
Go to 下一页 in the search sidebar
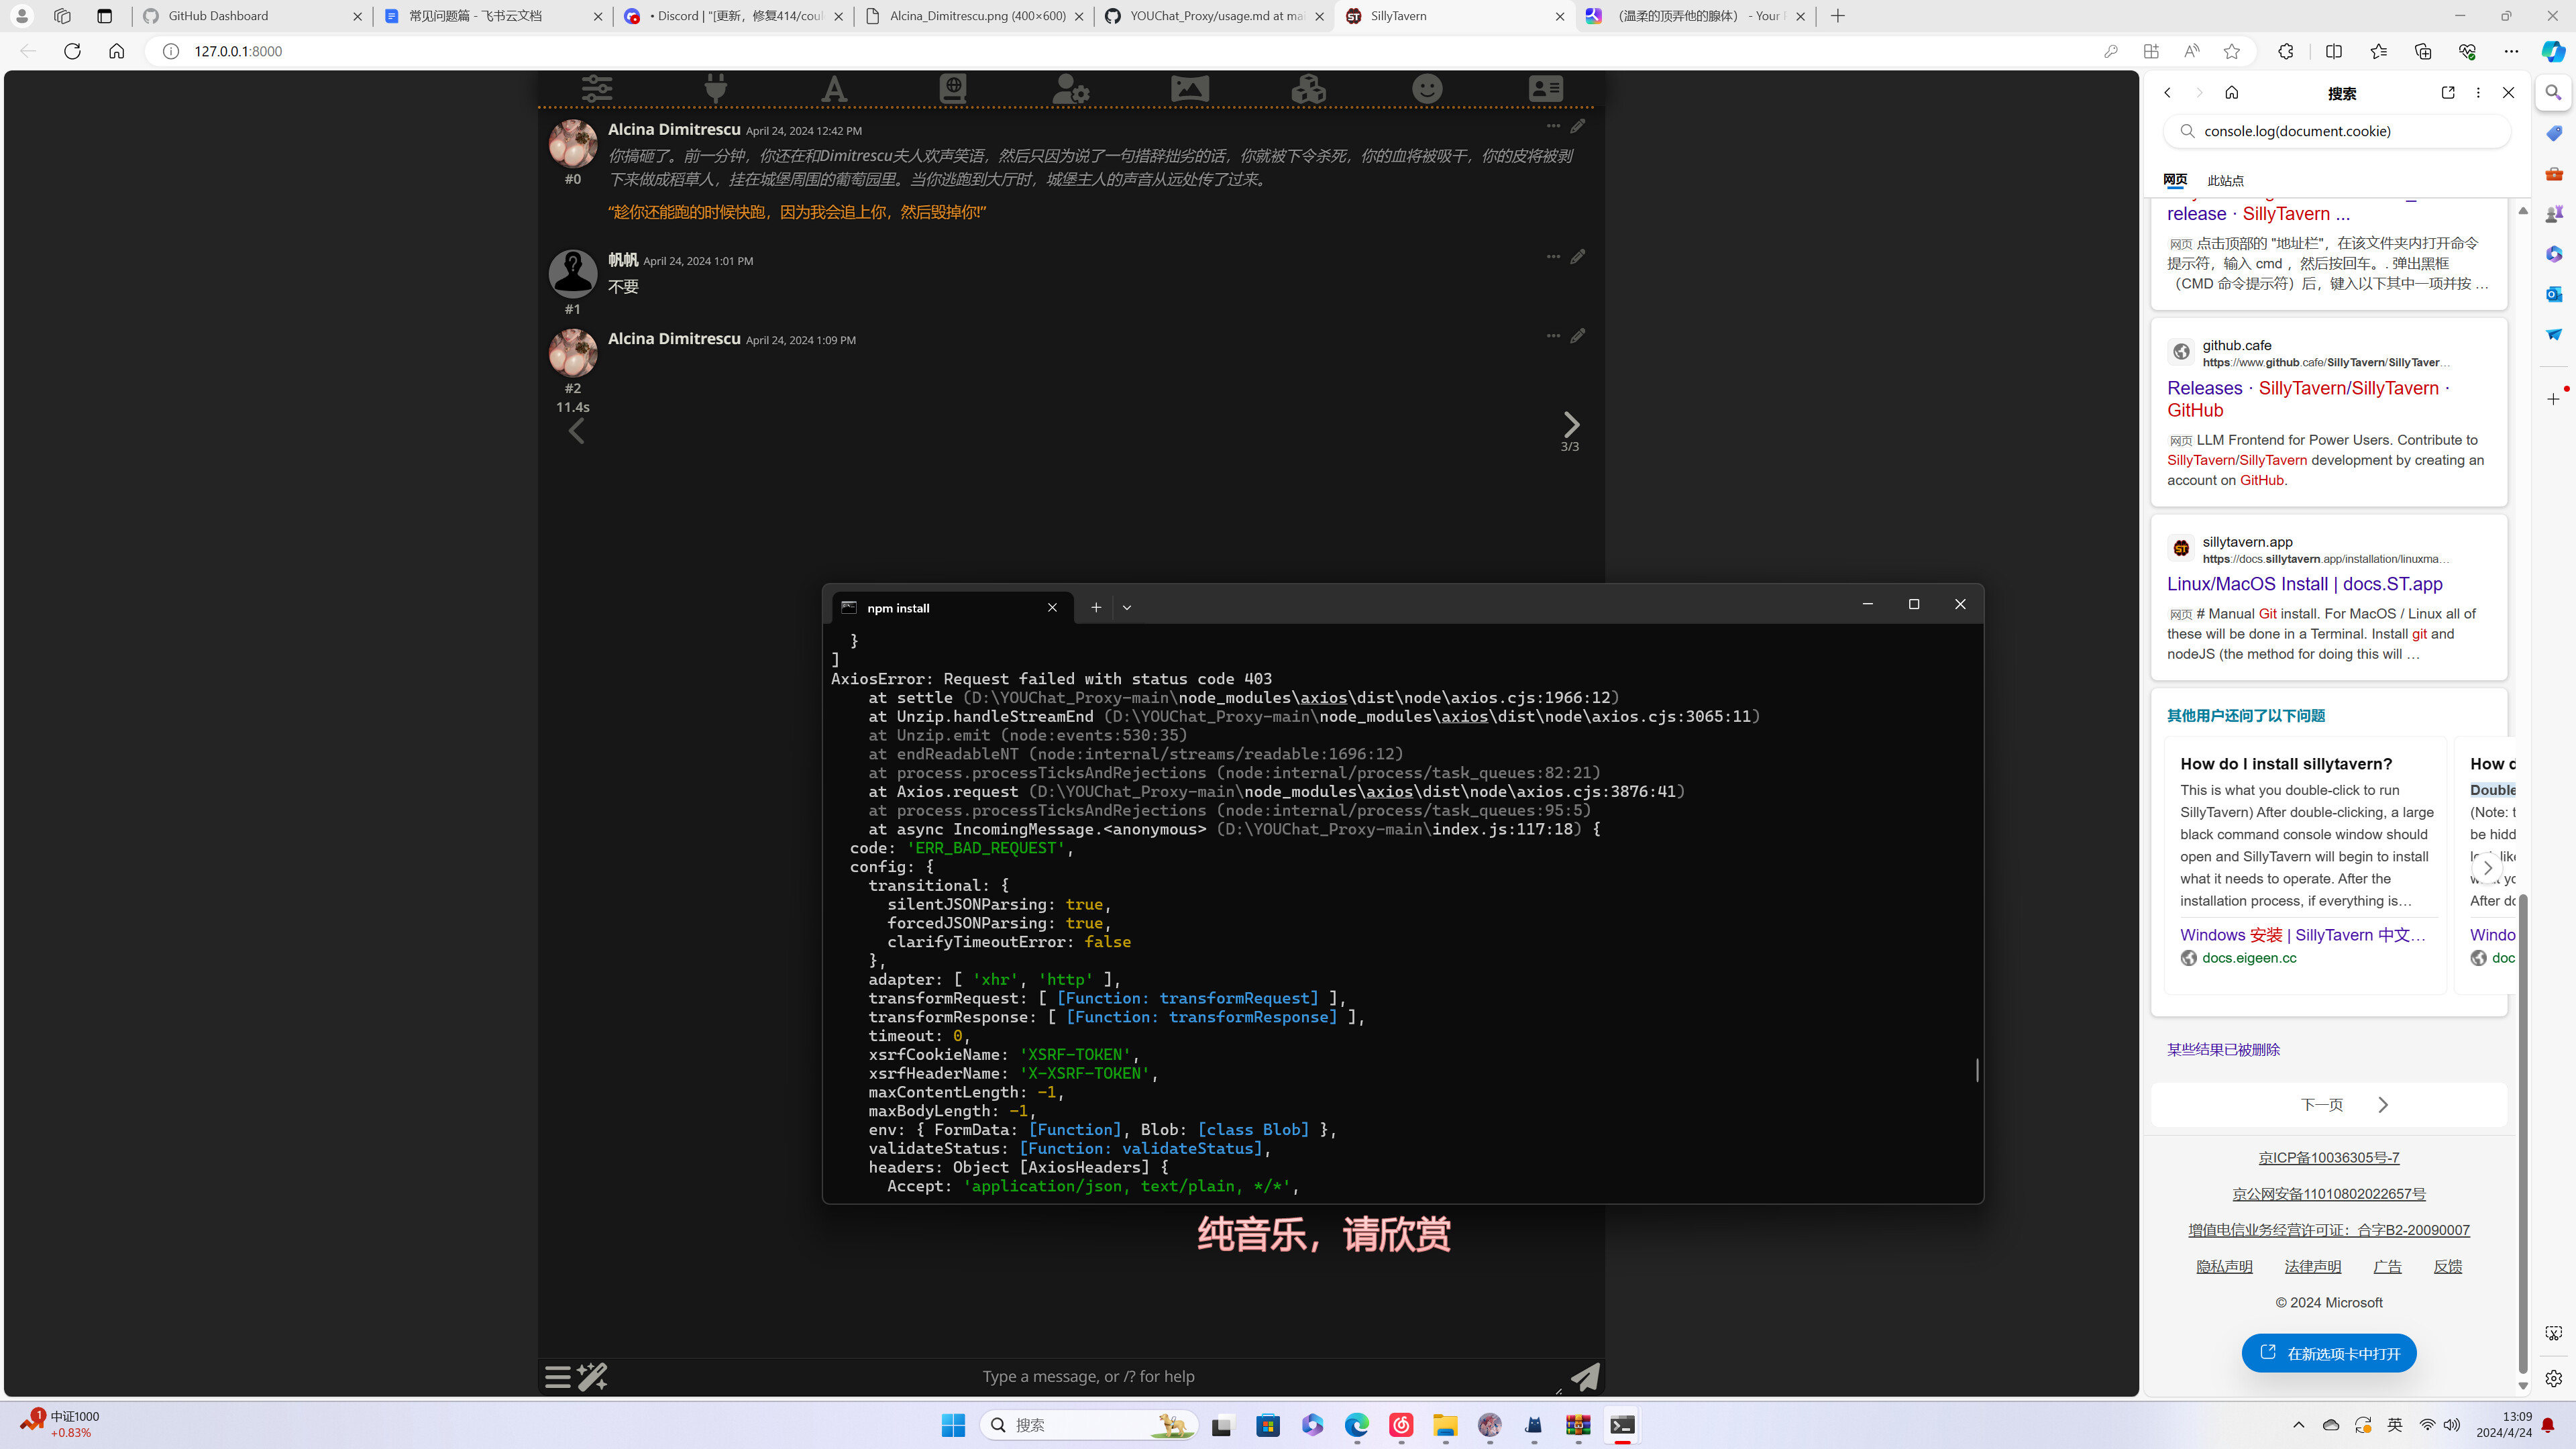(2322, 1104)
